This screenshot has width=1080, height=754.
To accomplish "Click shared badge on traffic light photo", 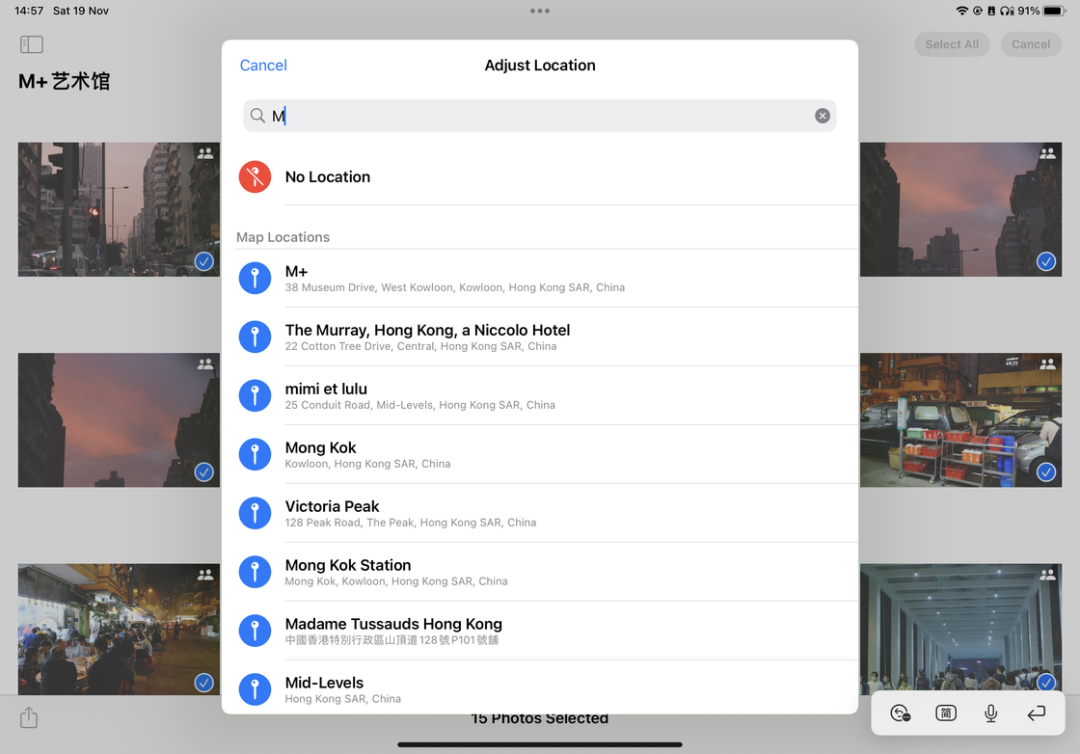I will tap(205, 153).
